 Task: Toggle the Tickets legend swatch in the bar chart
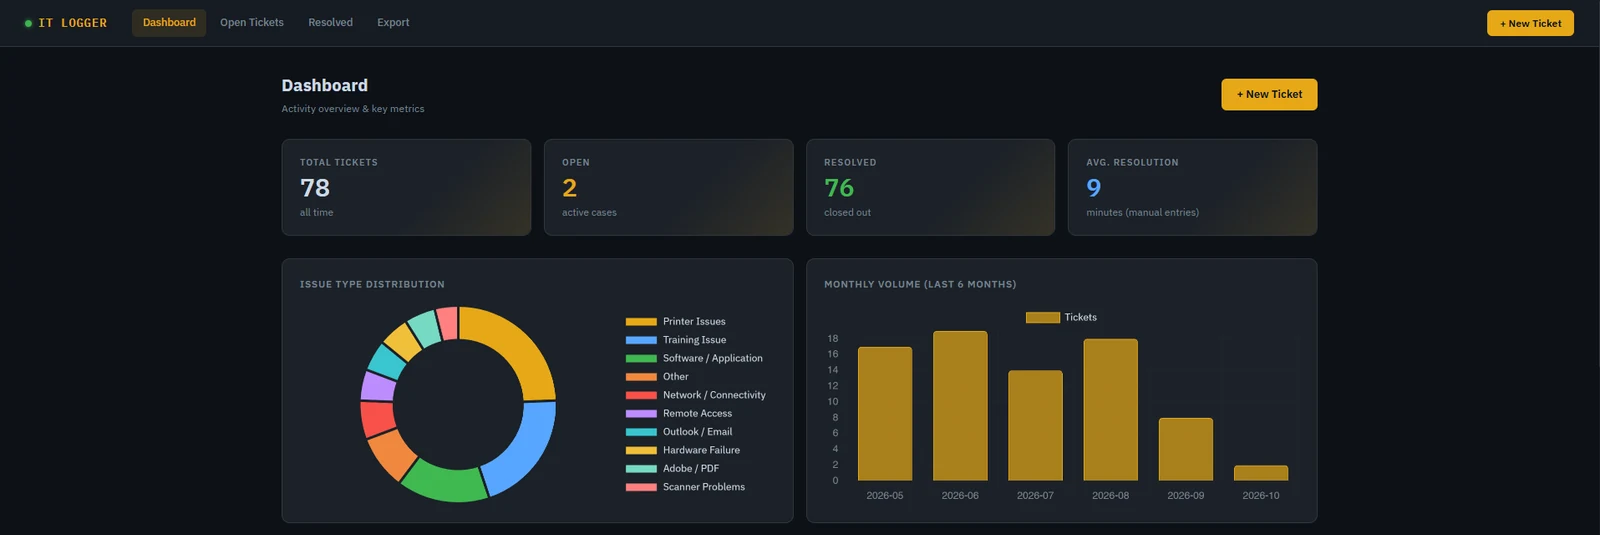pos(1043,318)
